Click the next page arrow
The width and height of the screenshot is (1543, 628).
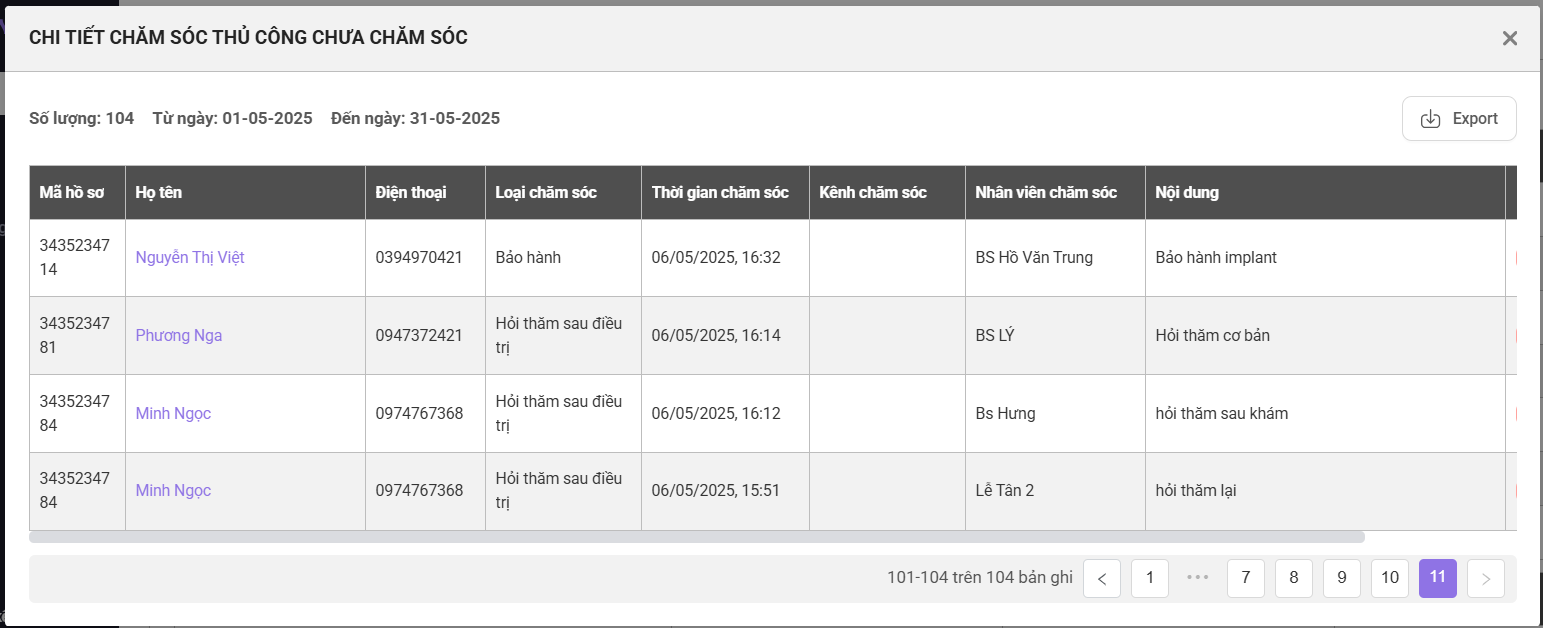1485,579
